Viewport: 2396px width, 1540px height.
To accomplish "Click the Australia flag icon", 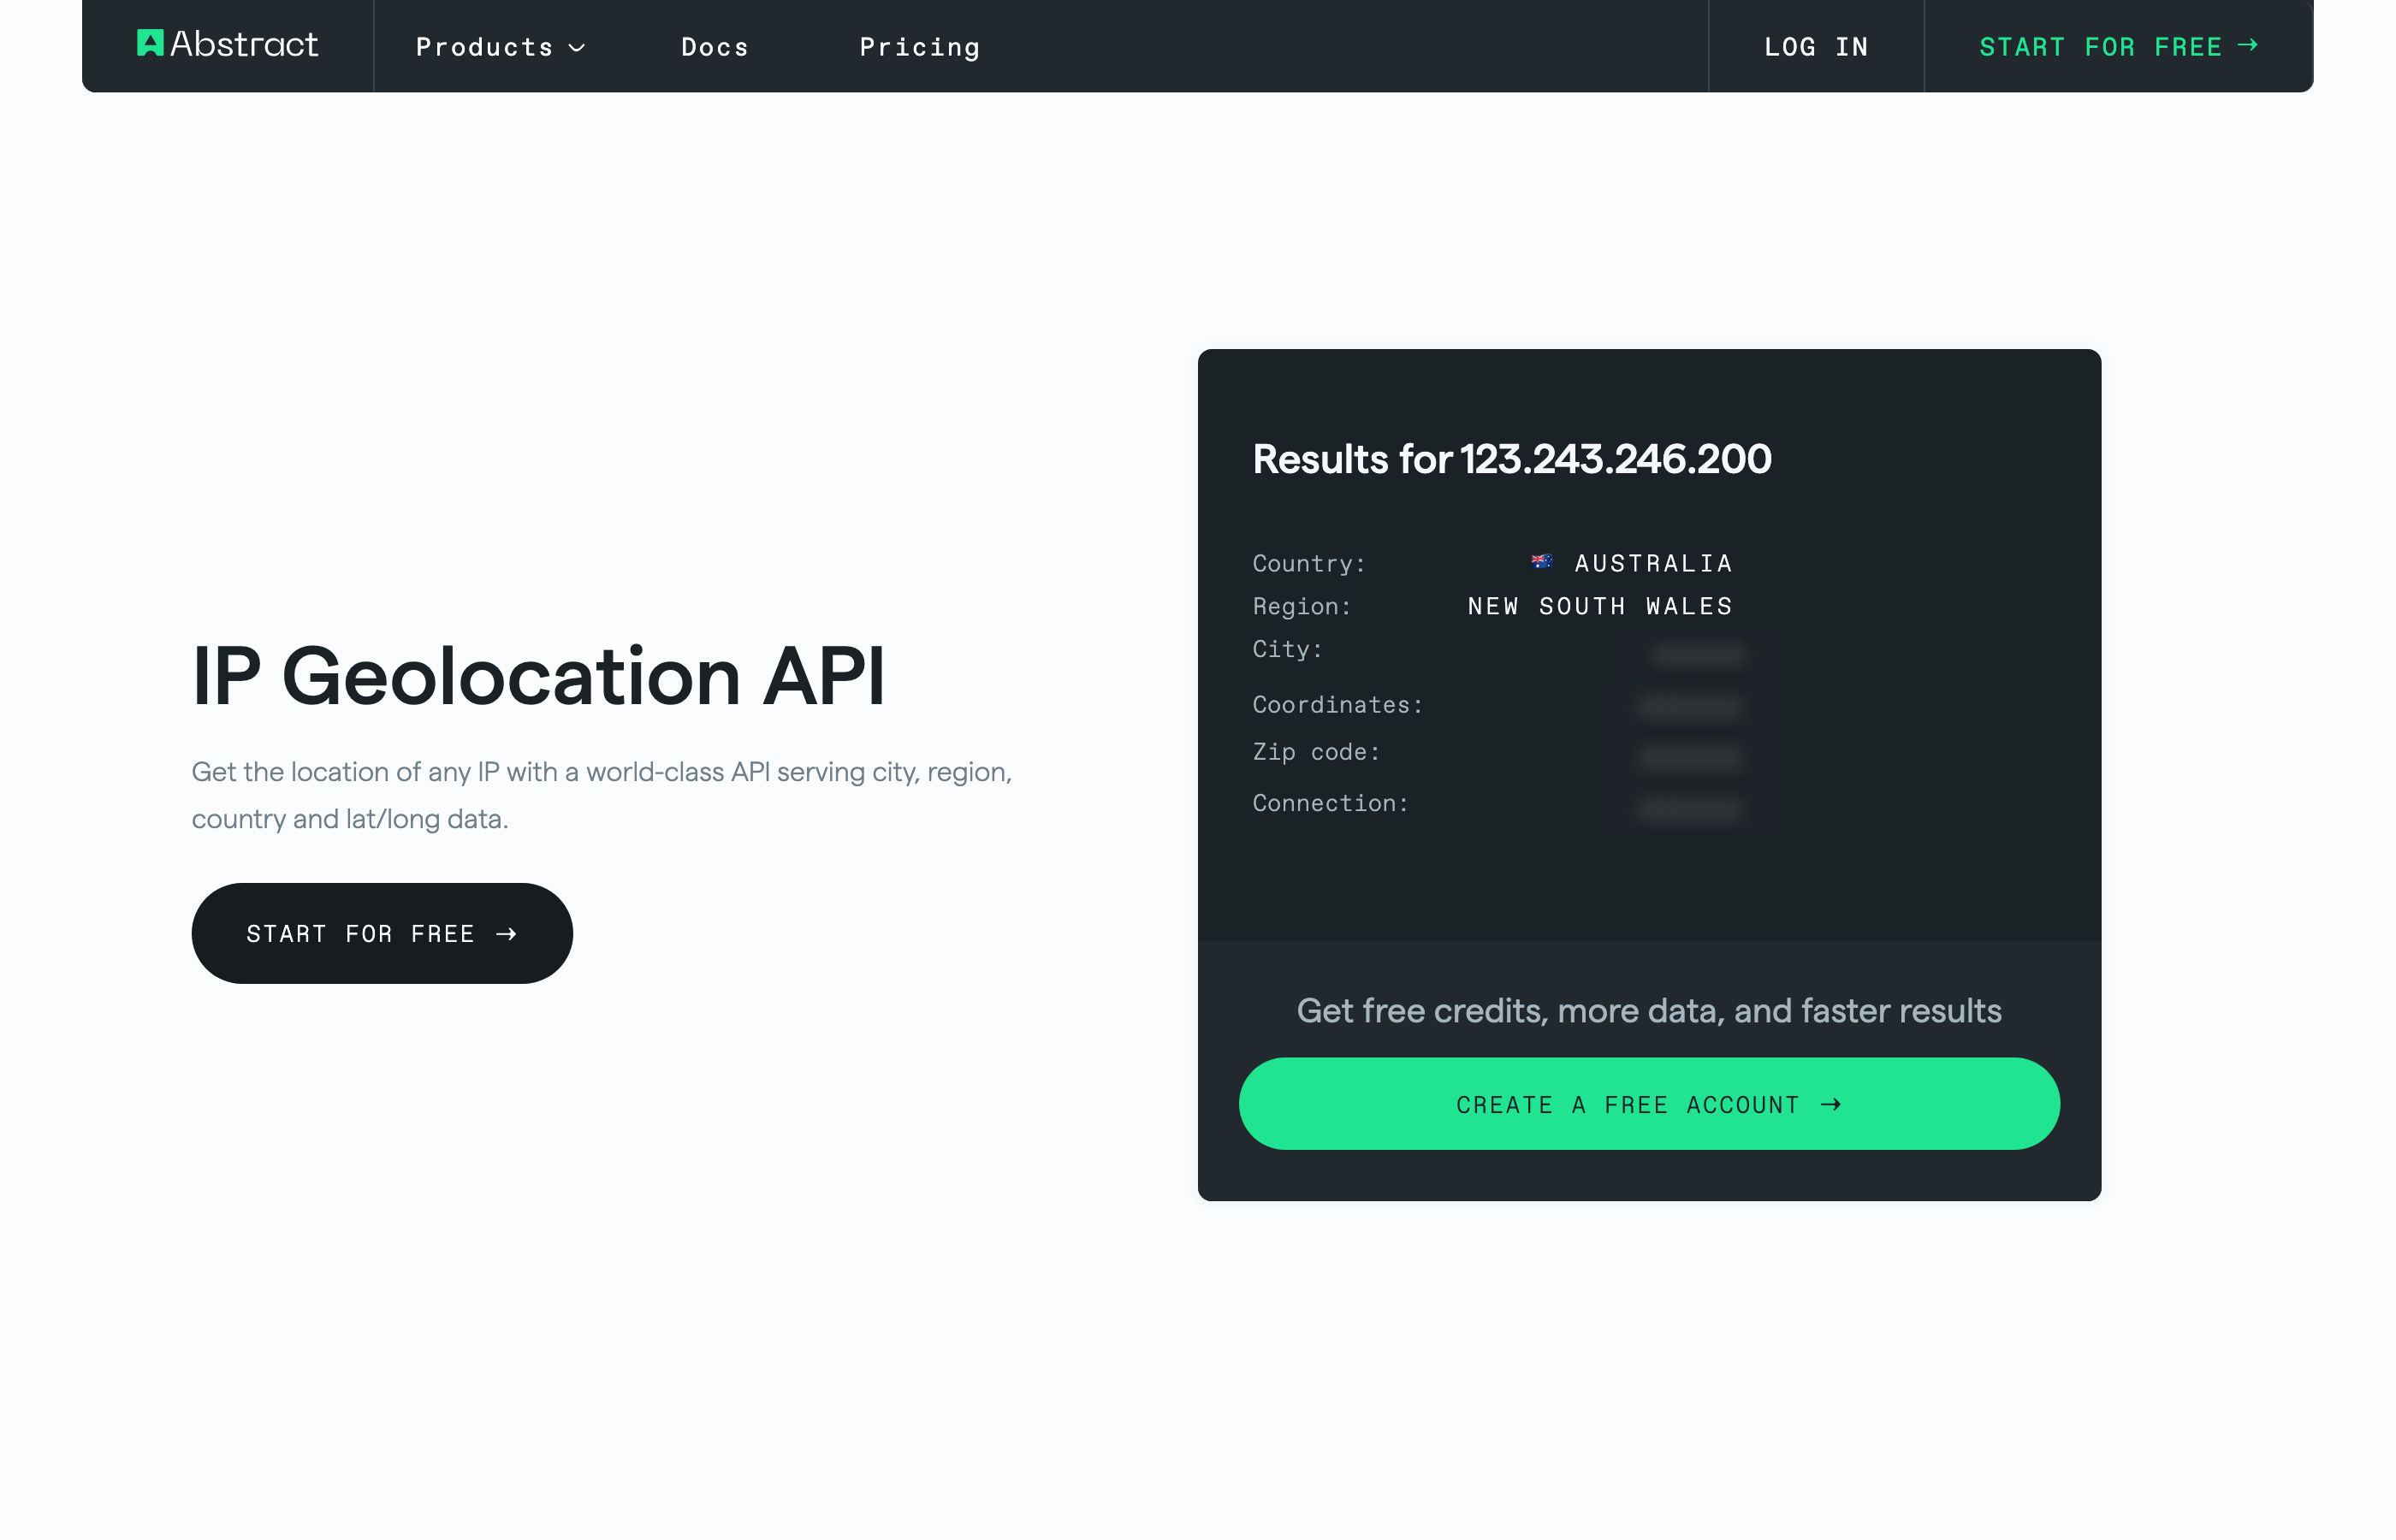I will [1541, 562].
